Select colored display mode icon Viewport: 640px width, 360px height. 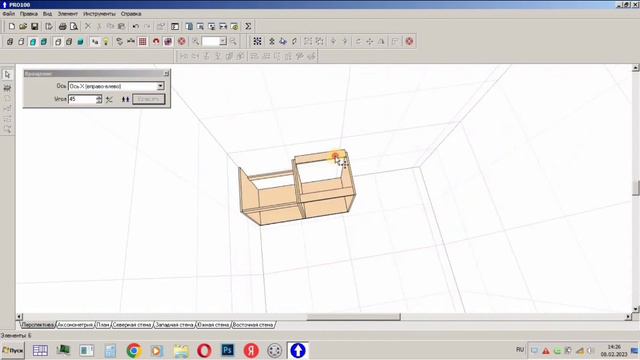point(33,42)
